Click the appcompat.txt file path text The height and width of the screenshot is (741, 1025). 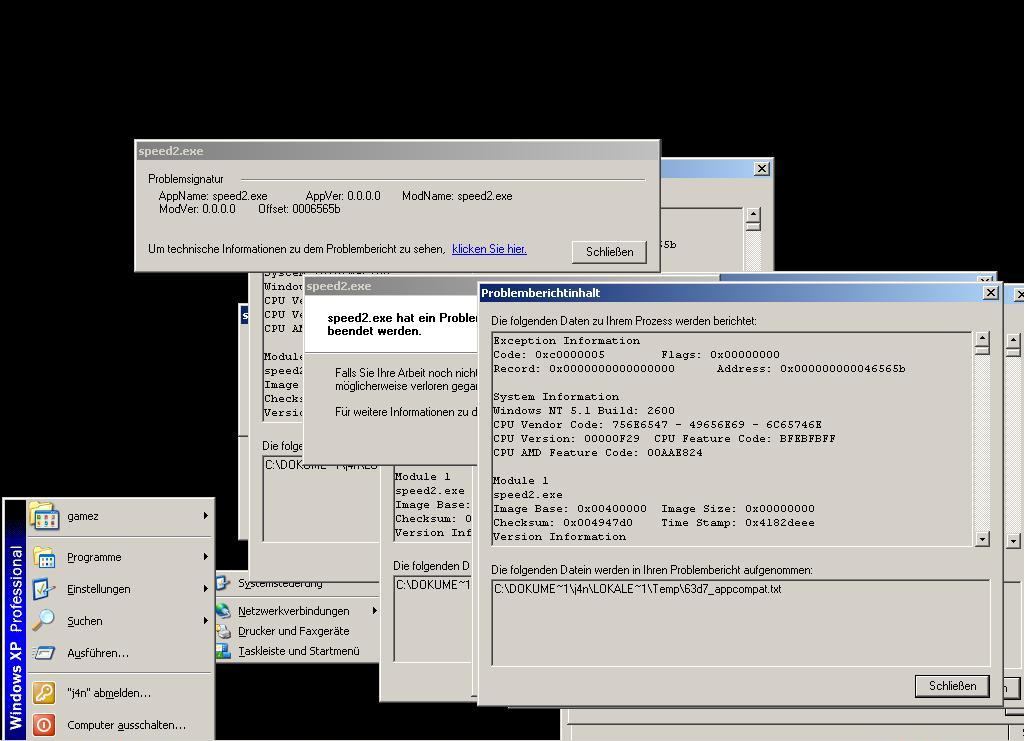[x=637, y=589]
